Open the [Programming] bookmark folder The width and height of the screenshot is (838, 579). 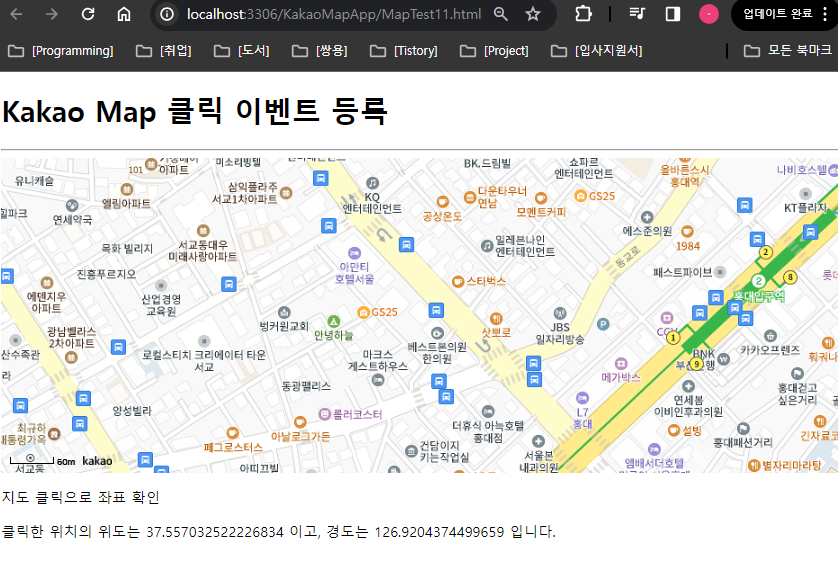(61, 51)
